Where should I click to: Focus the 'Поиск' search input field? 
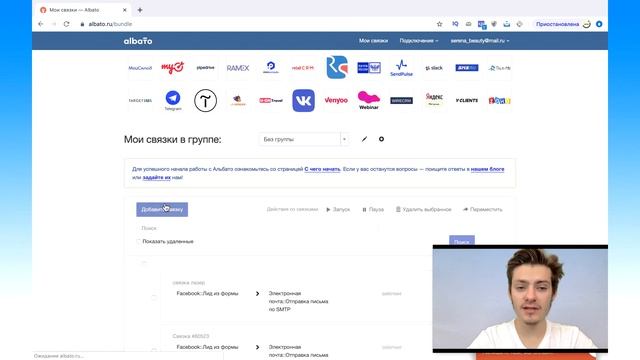[x=259, y=228]
